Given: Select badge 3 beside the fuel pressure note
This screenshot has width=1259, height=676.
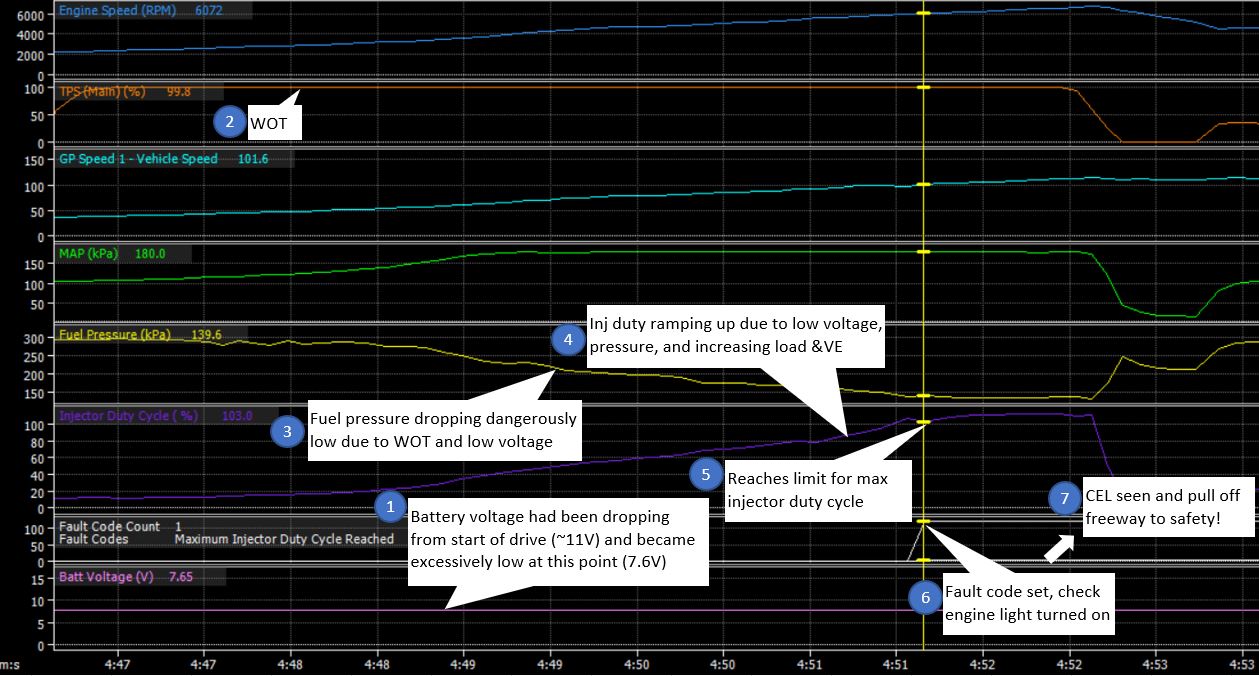Looking at the screenshot, I should point(288,431).
